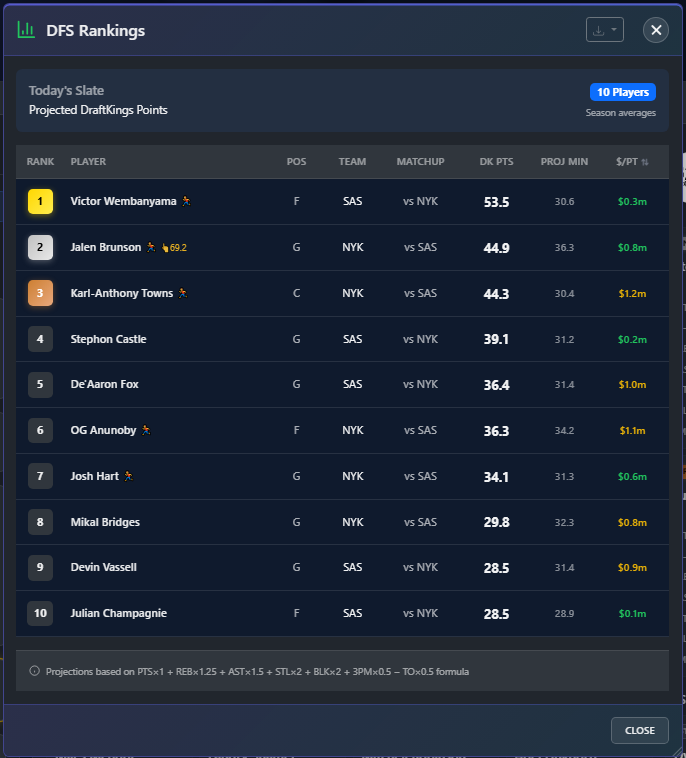This screenshot has width=686, height=758.
Task: Click the 39.1 DK points value
Action: click(496, 339)
